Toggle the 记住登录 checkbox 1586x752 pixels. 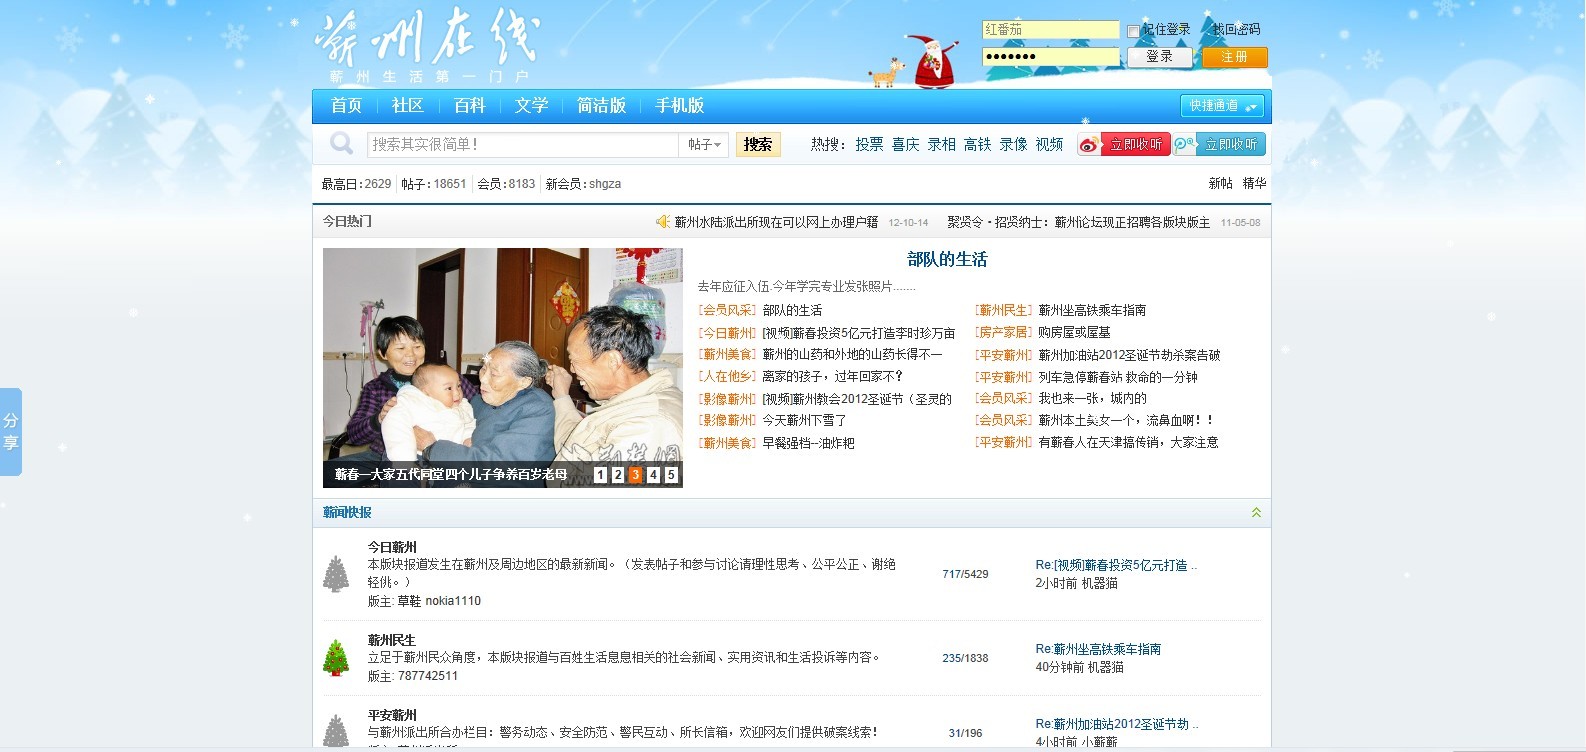coord(1133,31)
